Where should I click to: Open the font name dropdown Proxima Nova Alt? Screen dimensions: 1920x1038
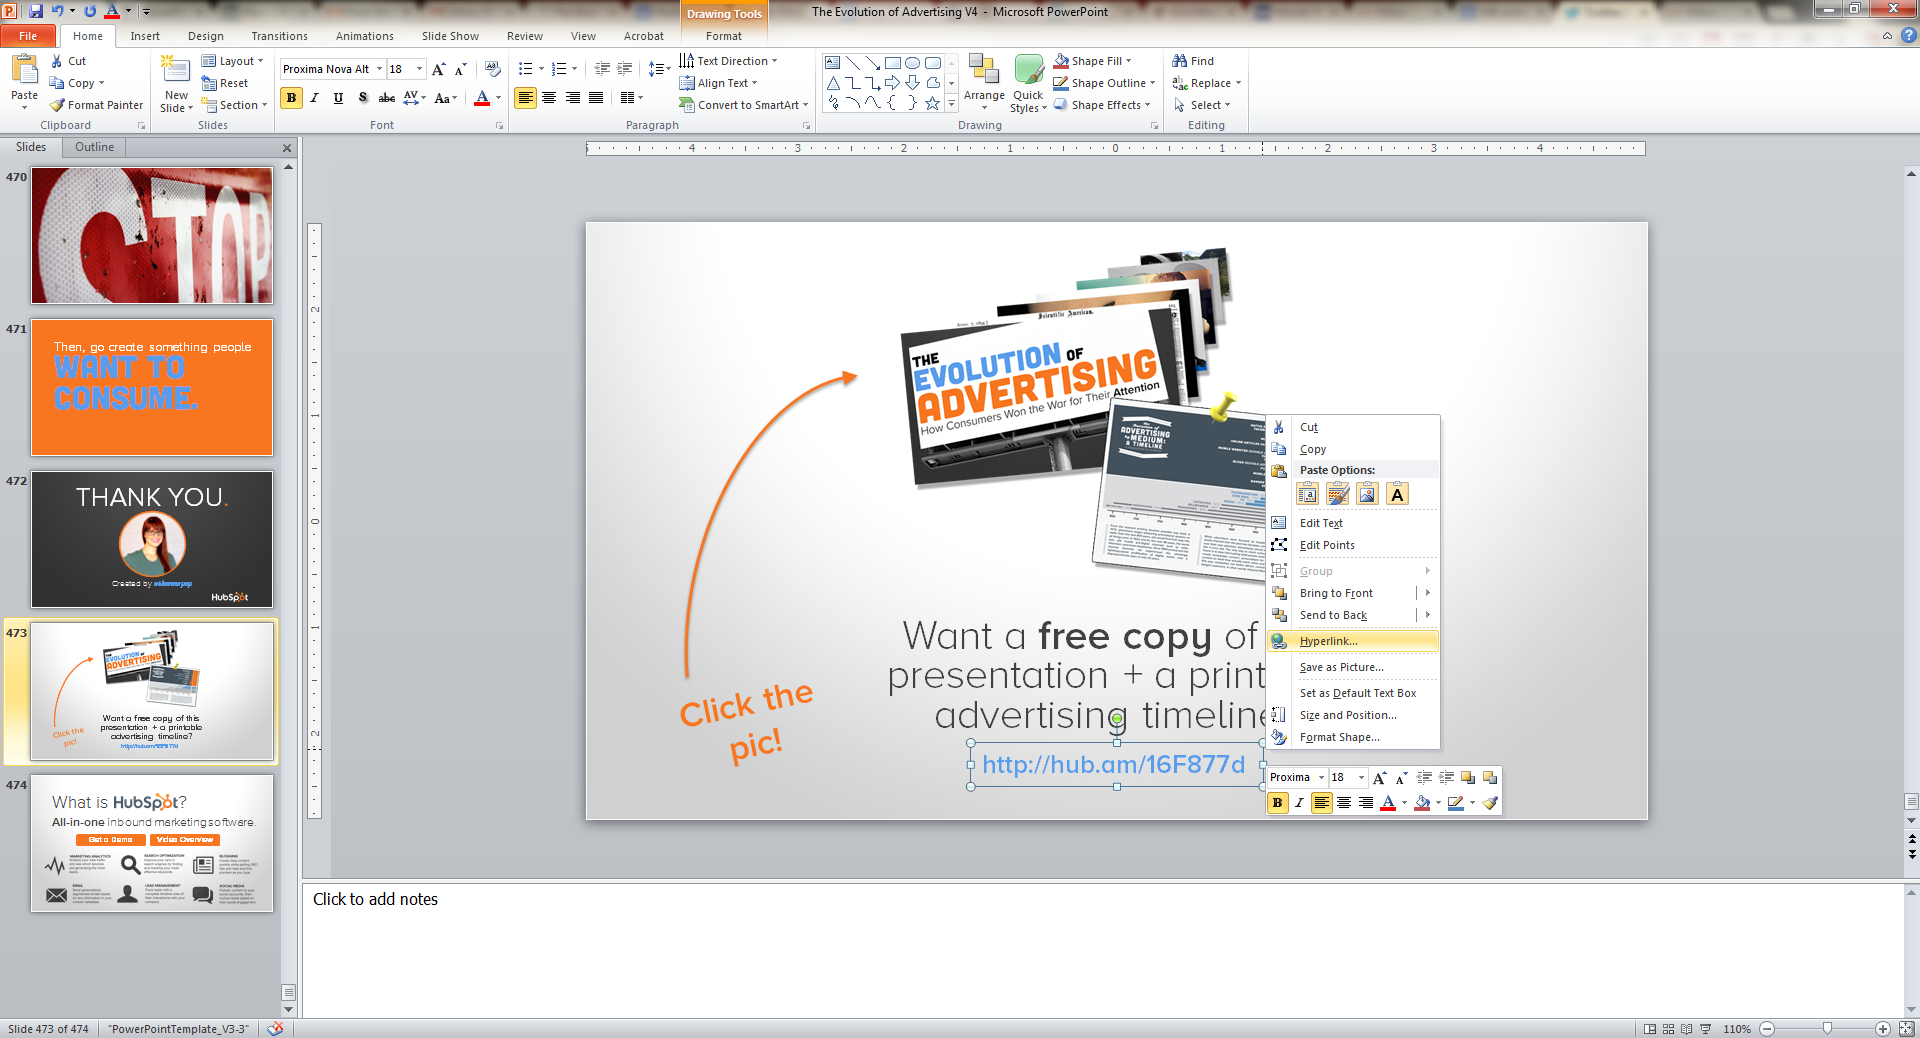379,69
